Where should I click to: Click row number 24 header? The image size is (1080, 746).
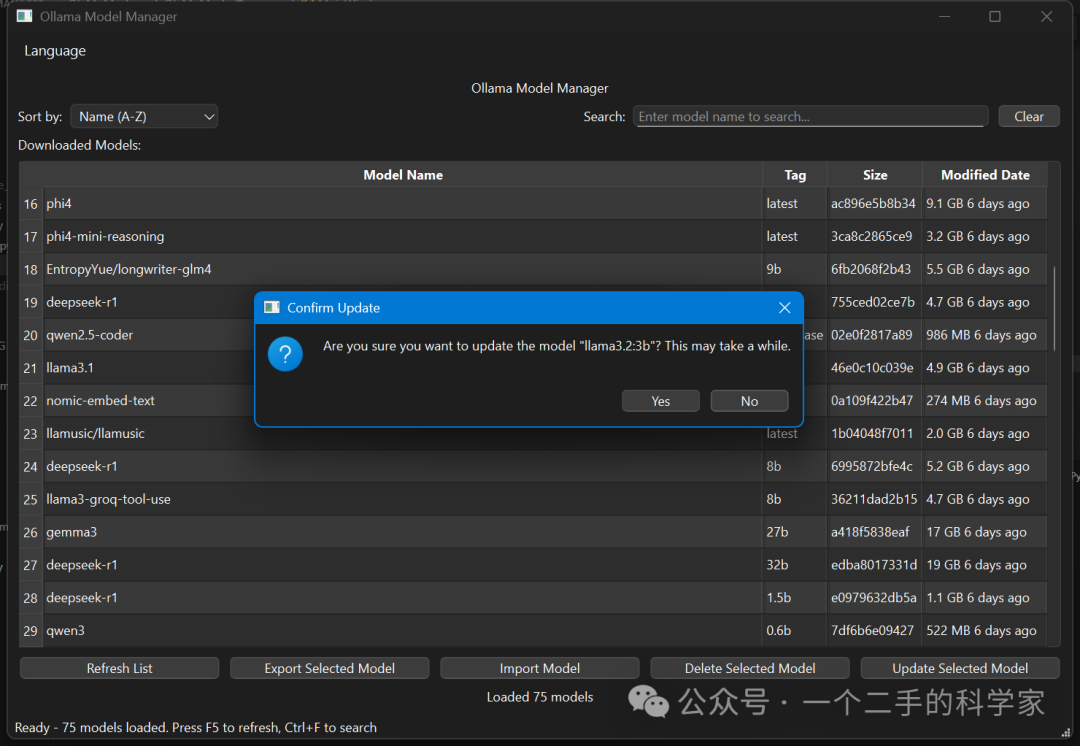(x=31, y=466)
